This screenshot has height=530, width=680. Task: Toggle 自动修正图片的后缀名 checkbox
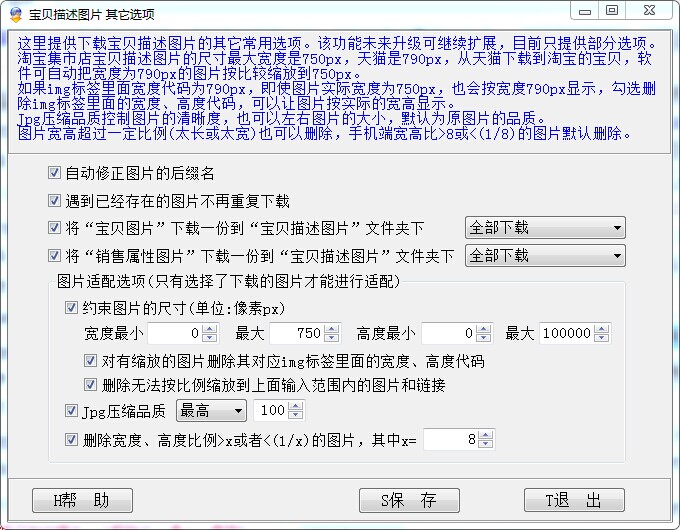54,173
